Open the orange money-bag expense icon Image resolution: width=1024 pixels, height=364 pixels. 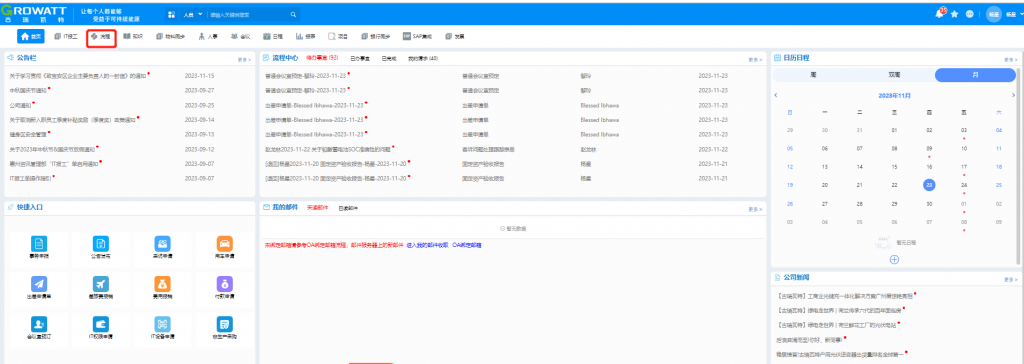pyautogui.click(x=162, y=284)
